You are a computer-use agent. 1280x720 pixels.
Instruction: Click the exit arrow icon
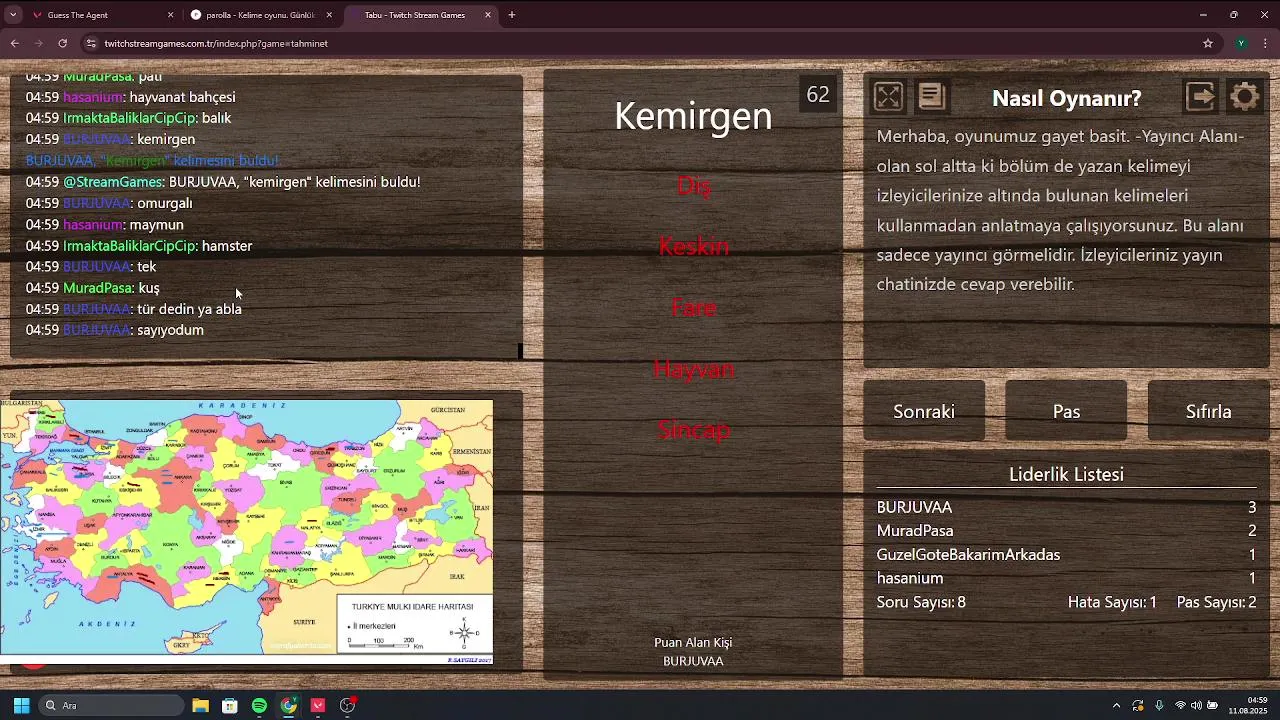1201,96
